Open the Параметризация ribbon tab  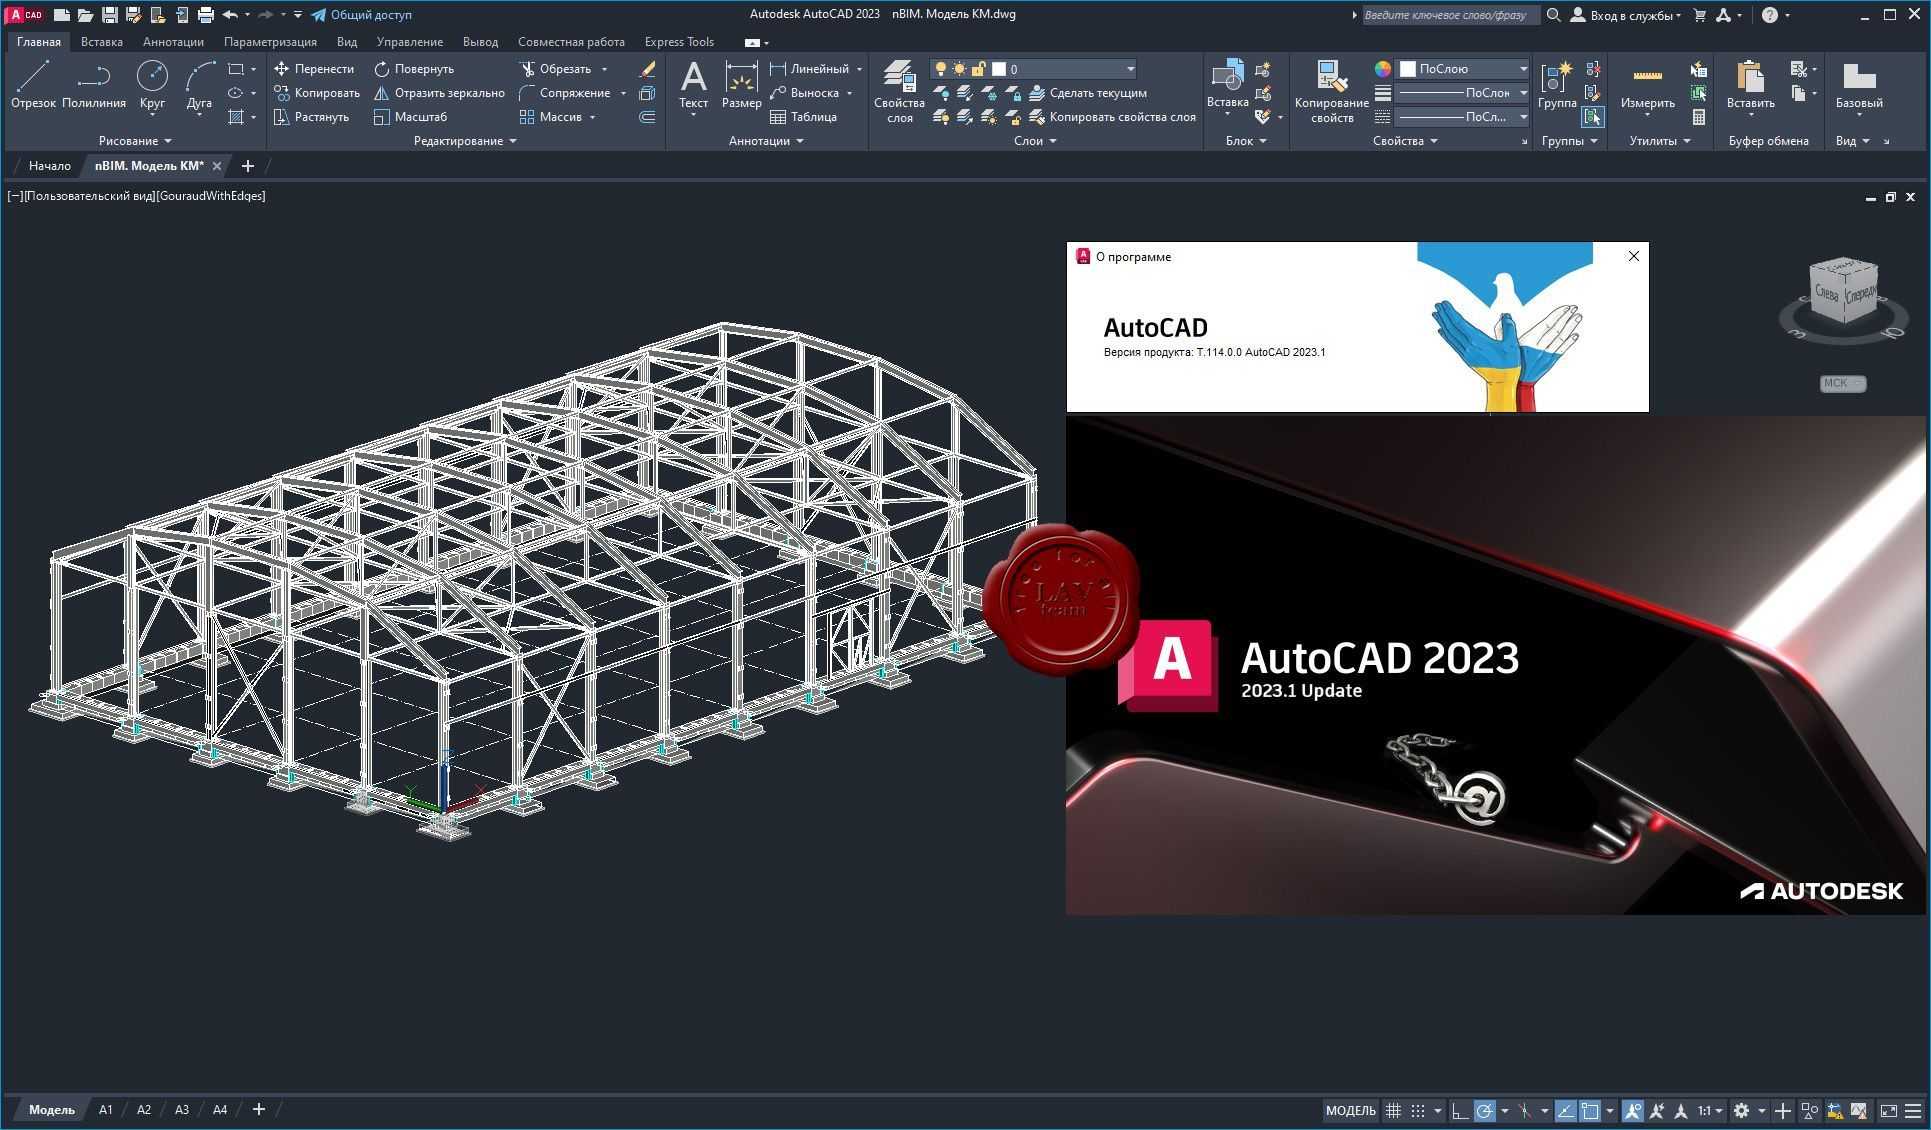[x=270, y=42]
